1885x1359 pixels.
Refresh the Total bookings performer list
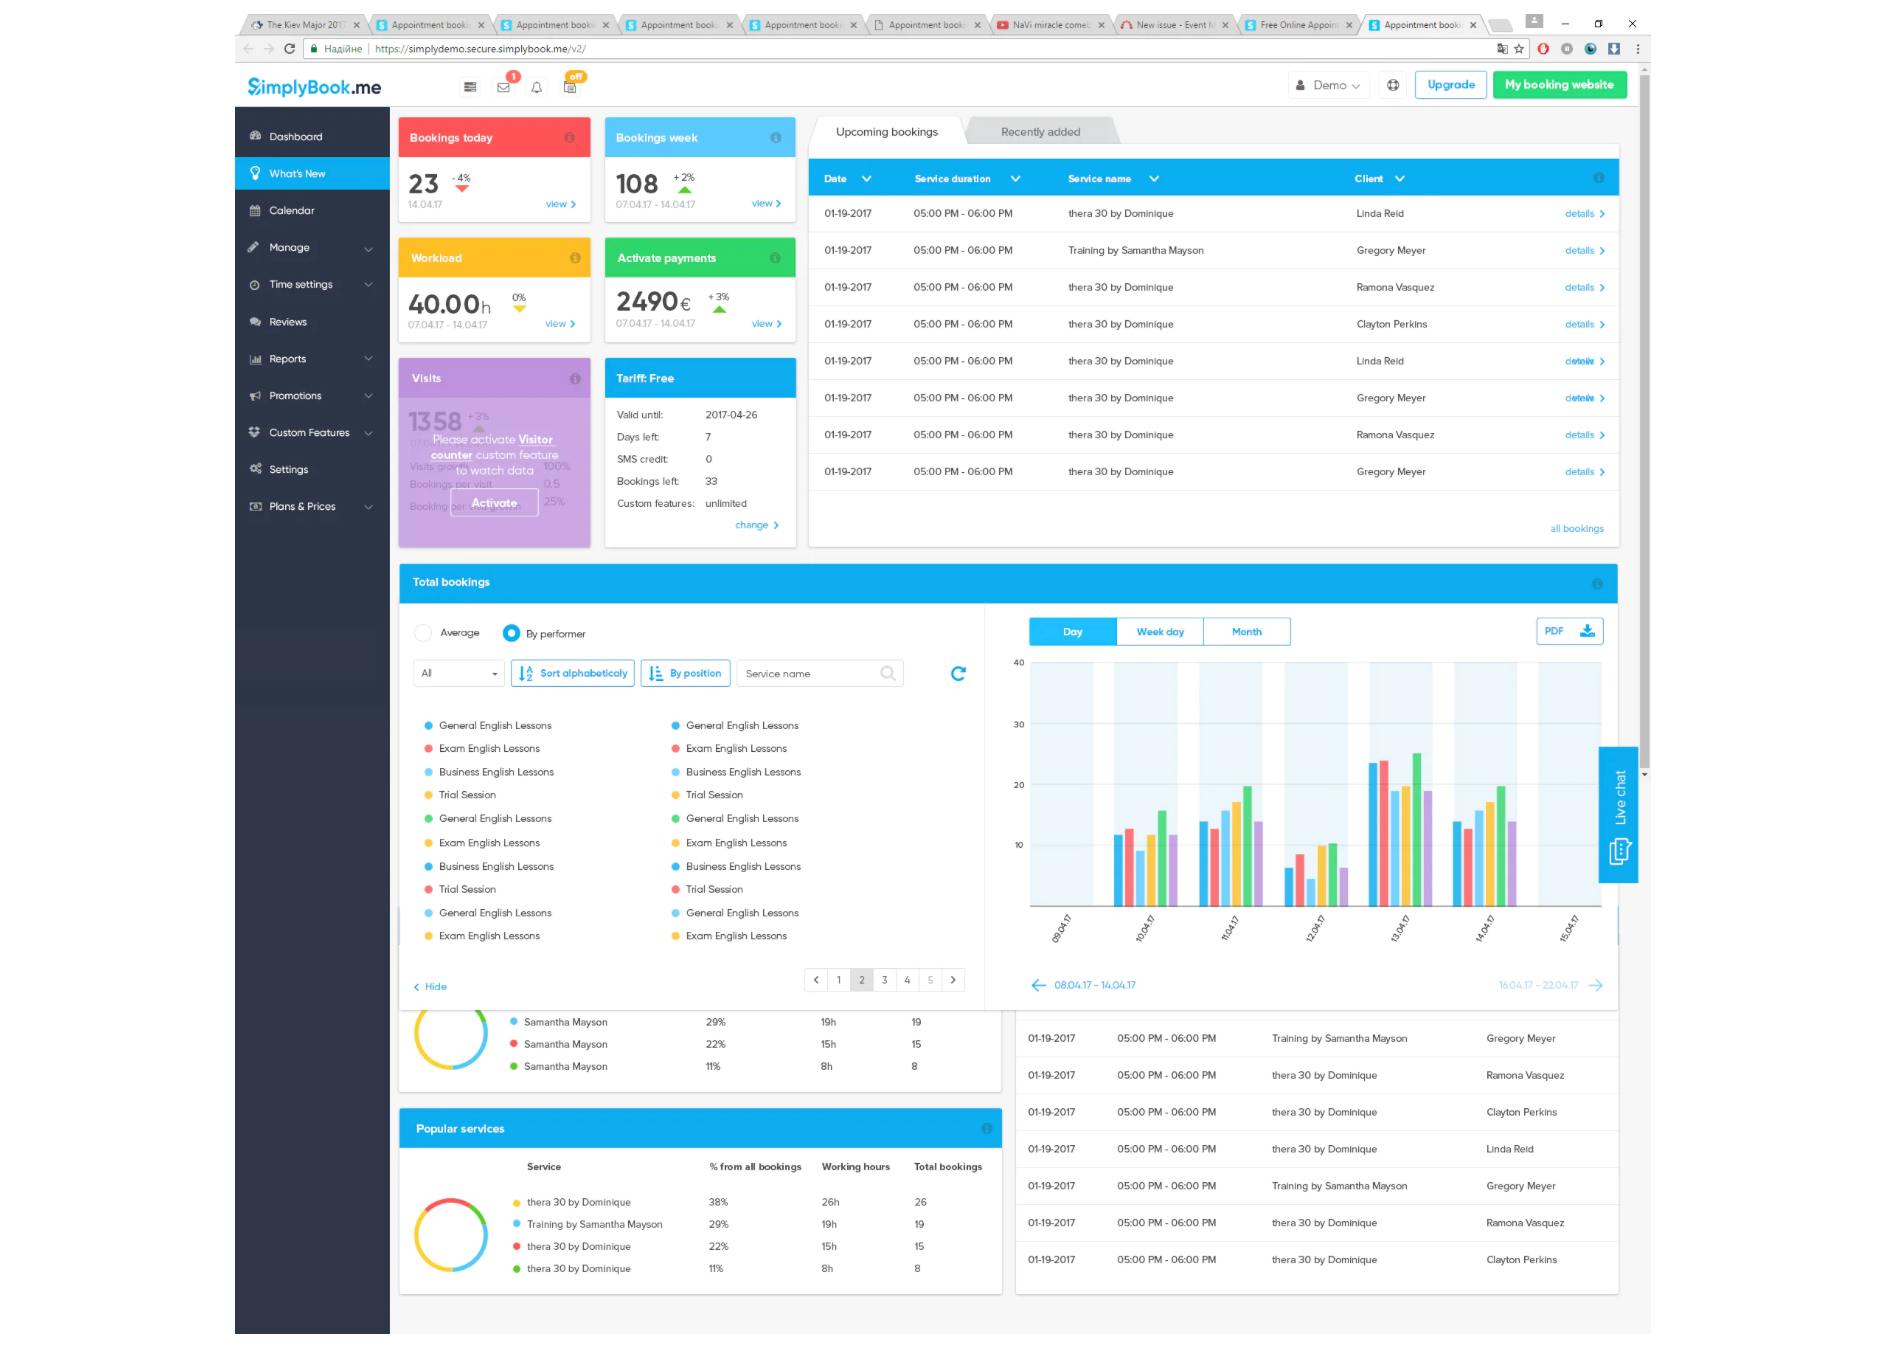coord(957,673)
